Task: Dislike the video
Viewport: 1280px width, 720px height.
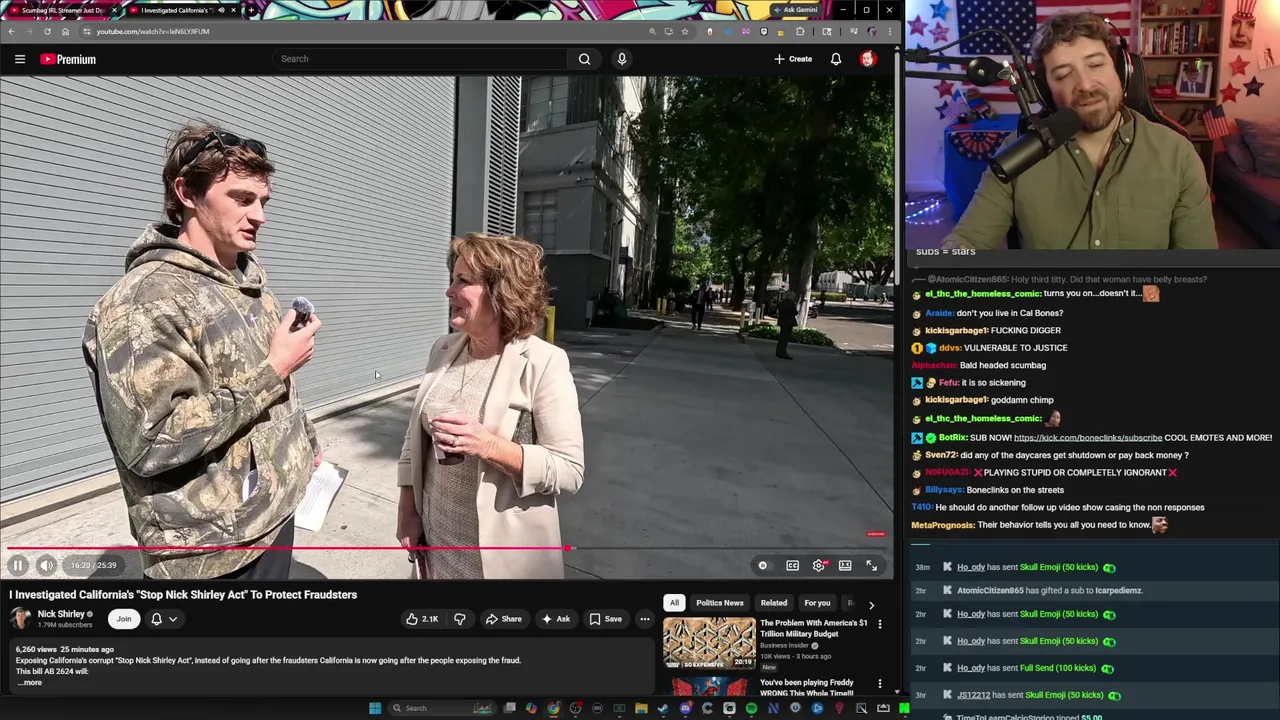Action: (460, 619)
